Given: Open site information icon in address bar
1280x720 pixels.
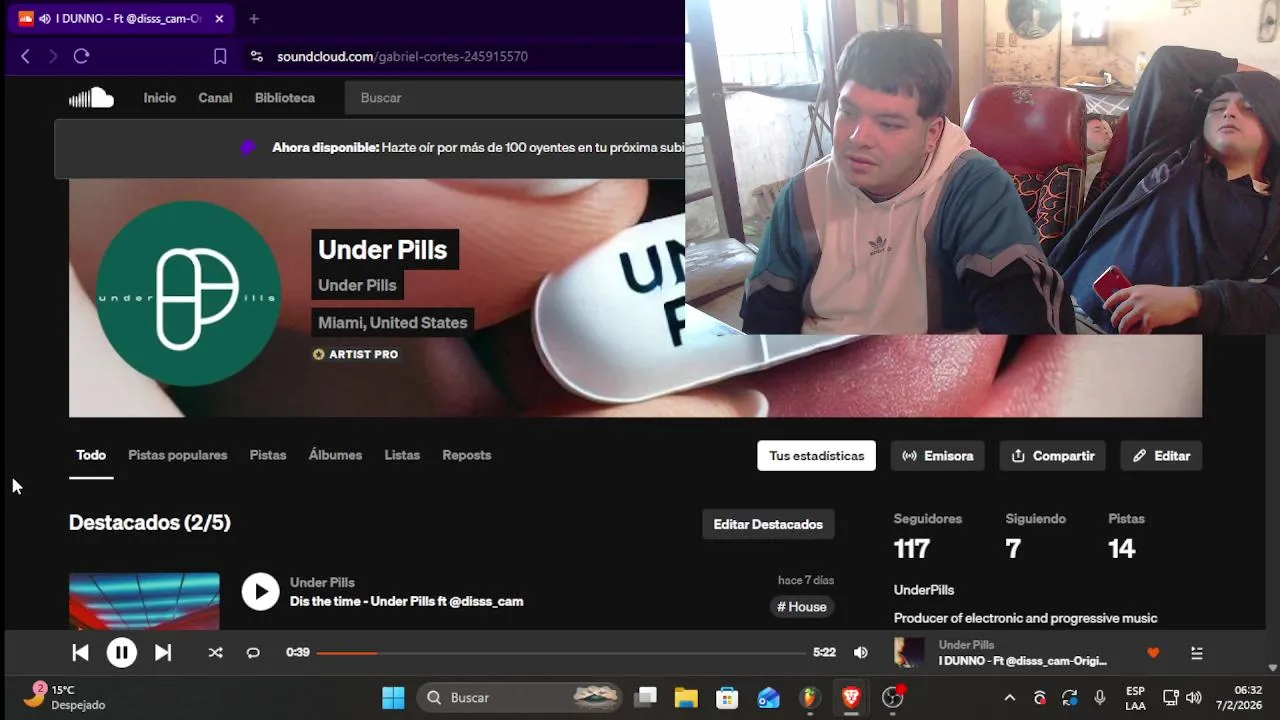Looking at the screenshot, I should pos(257,57).
